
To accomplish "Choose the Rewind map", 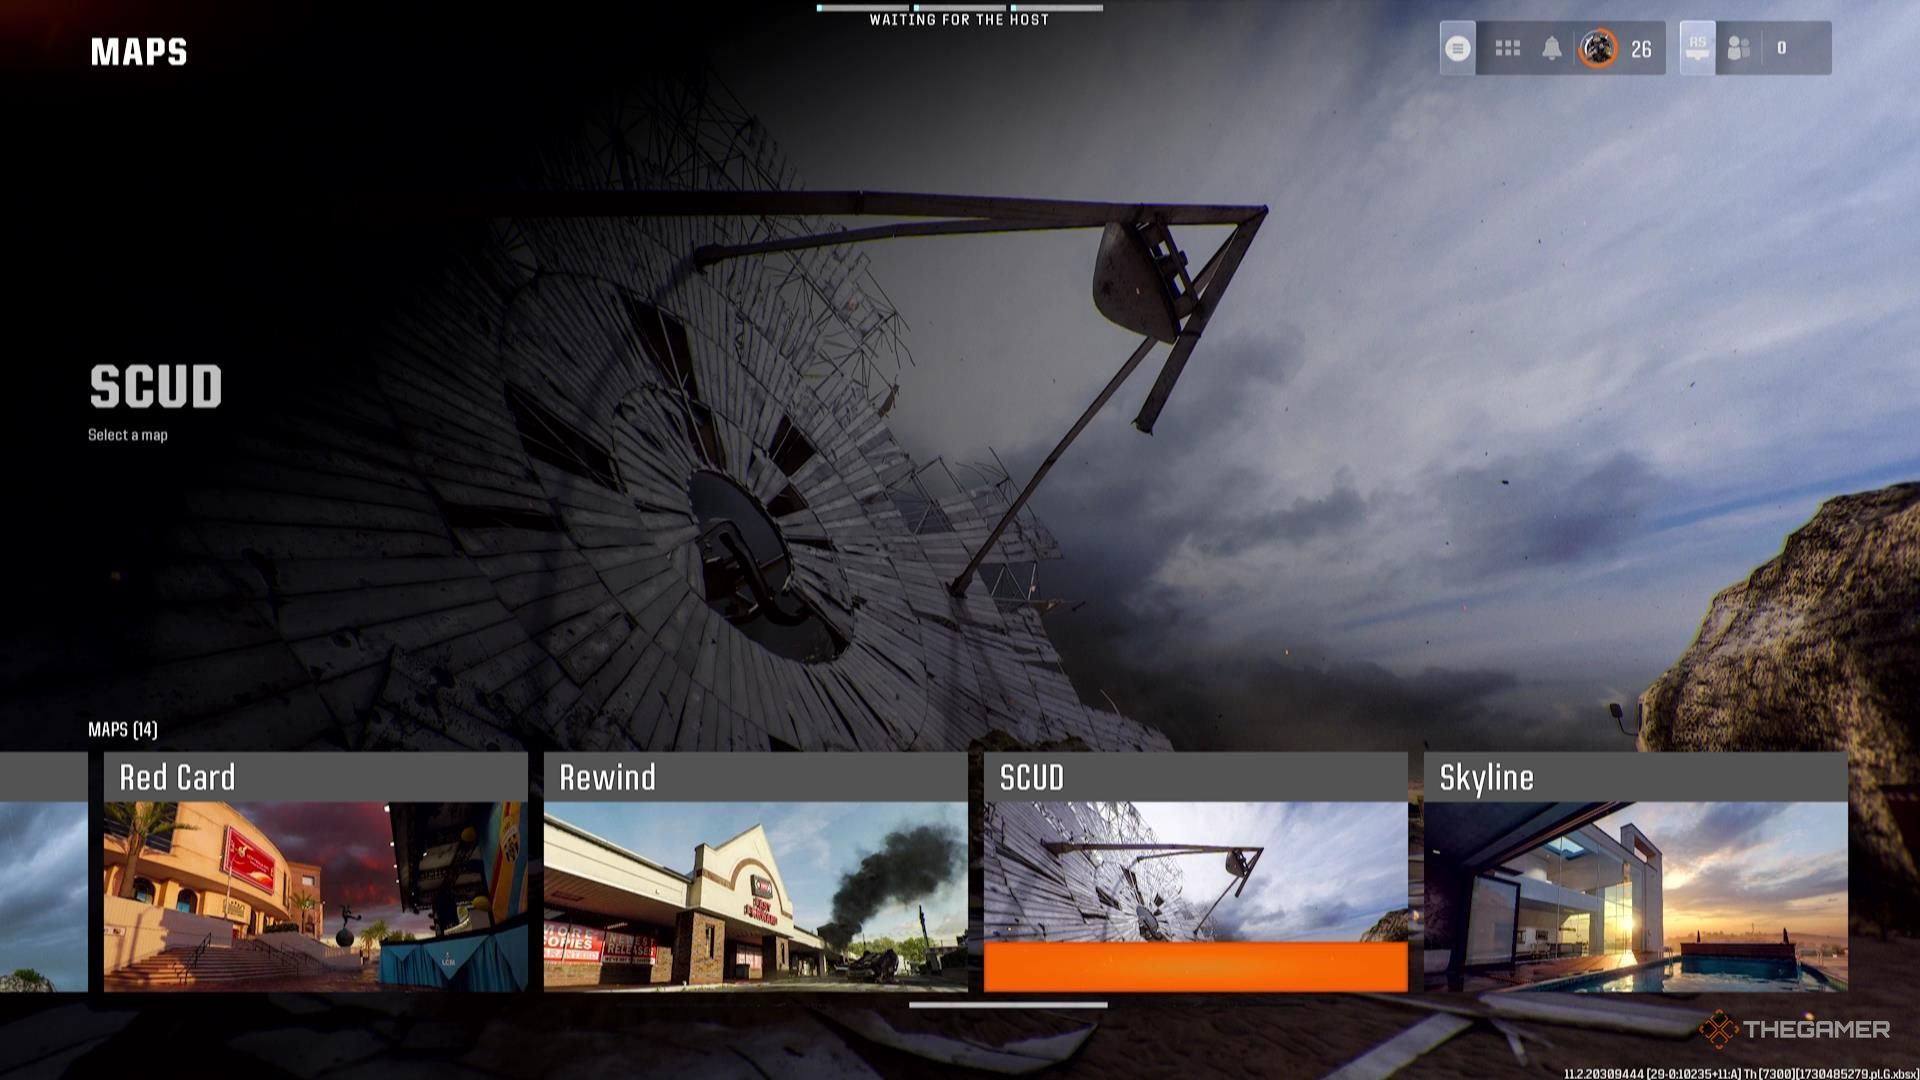I will click(x=756, y=872).
